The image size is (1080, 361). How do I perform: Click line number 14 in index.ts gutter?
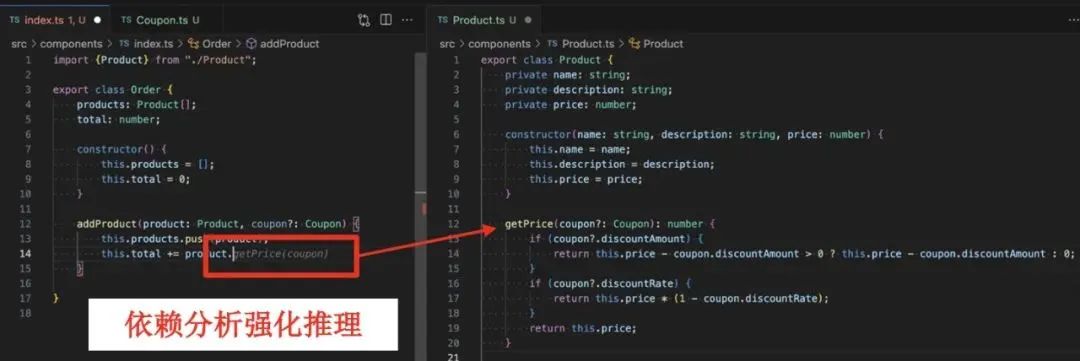(x=26, y=254)
